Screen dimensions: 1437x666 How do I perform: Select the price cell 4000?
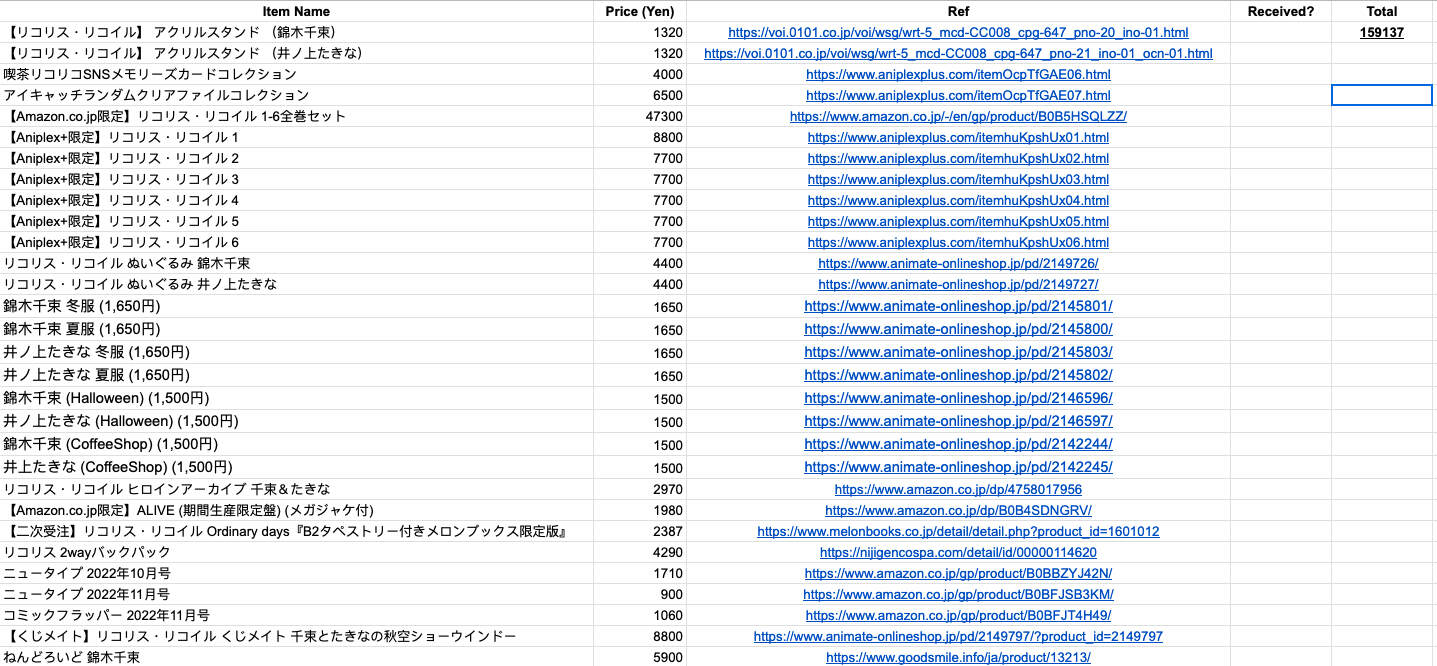tap(640, 75)
